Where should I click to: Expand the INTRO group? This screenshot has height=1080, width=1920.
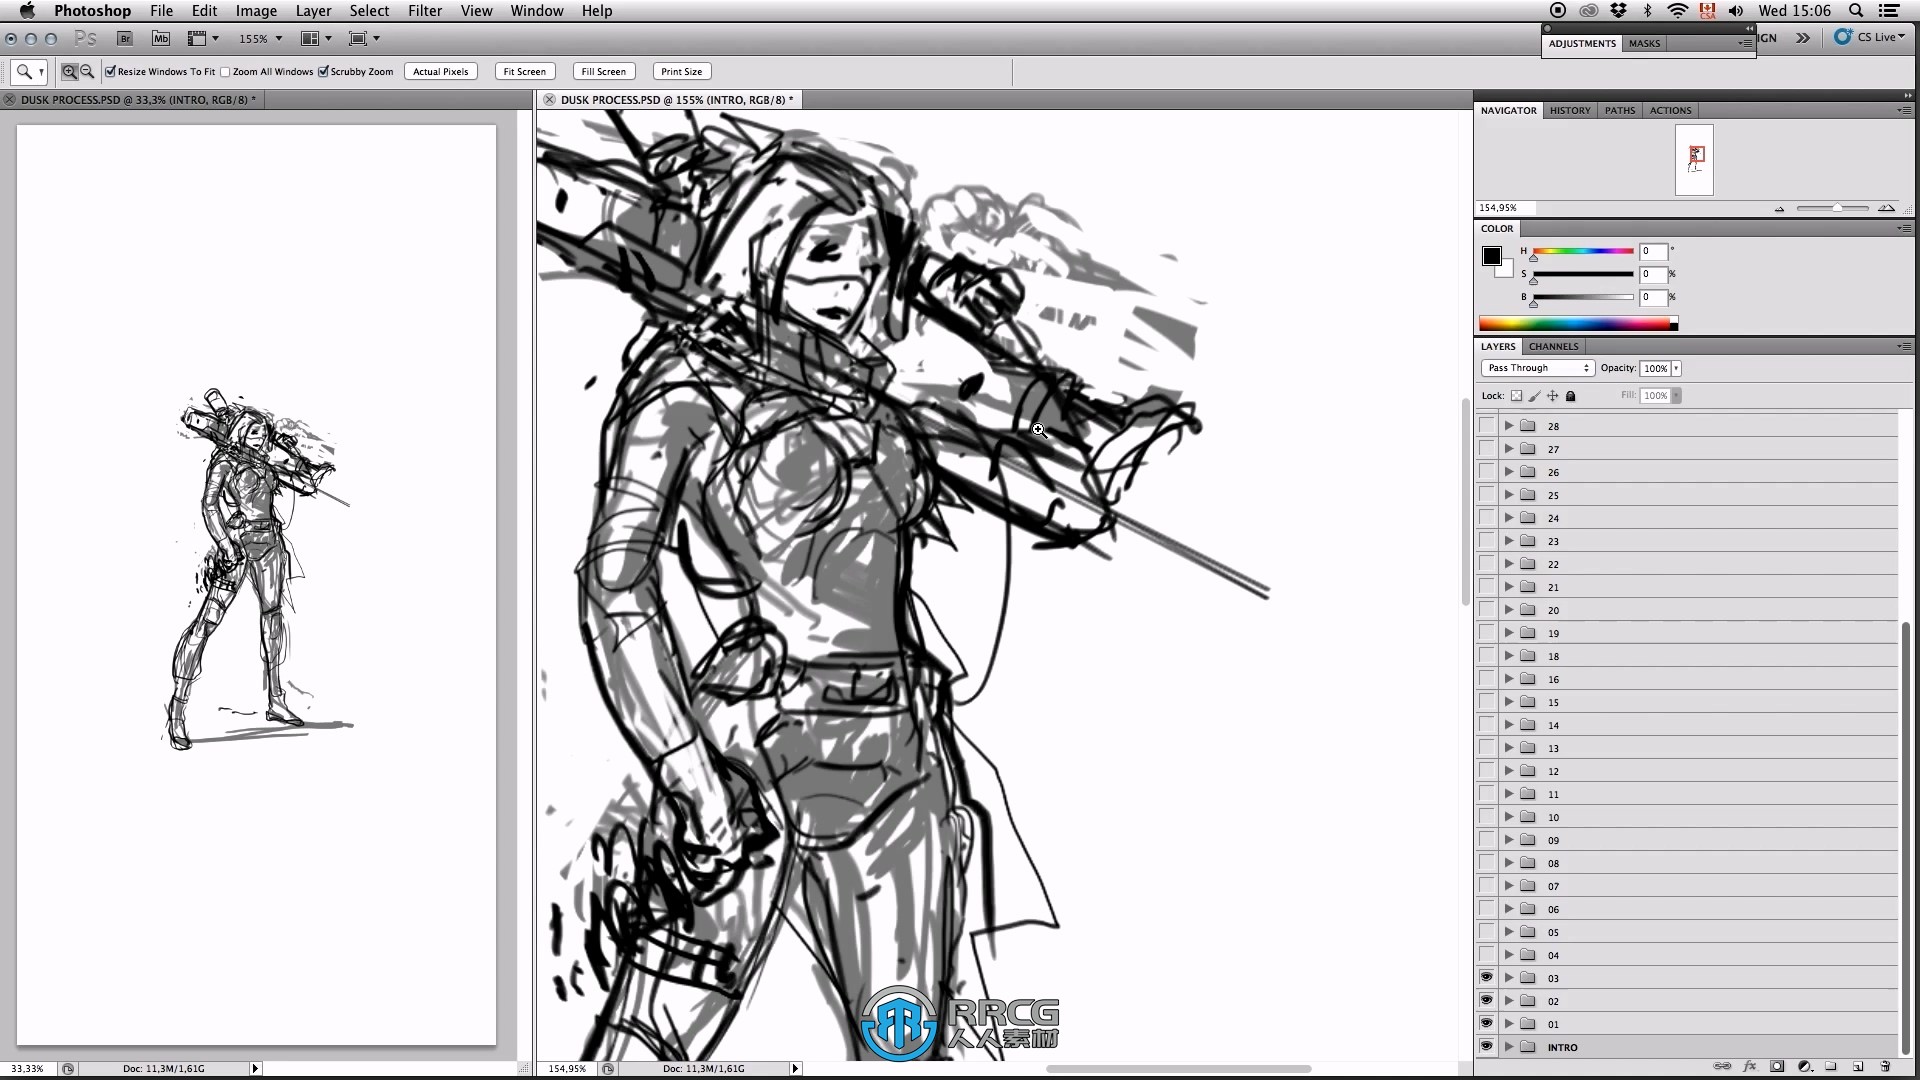coord(1509,1047)
